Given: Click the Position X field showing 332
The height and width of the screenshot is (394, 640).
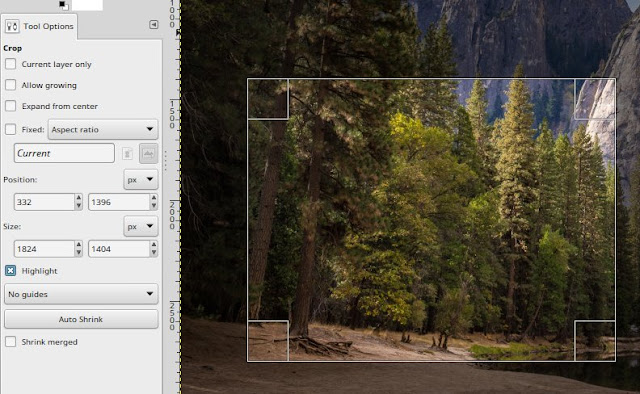Looking at the screenshot, I should coord(44,202).
